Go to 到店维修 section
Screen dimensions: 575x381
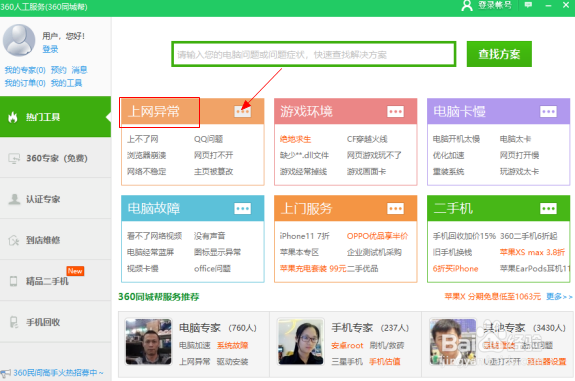pyautogui.click(x=55, y=240)
